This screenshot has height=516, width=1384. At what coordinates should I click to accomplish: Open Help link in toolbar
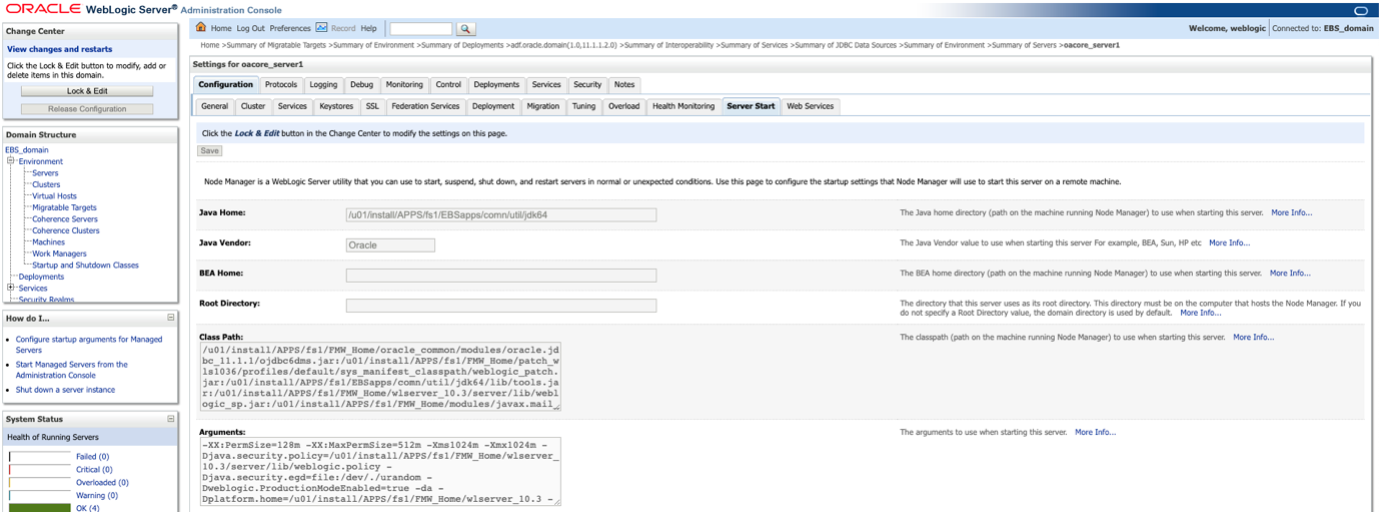pyautogui.click(x=368, y=29)
